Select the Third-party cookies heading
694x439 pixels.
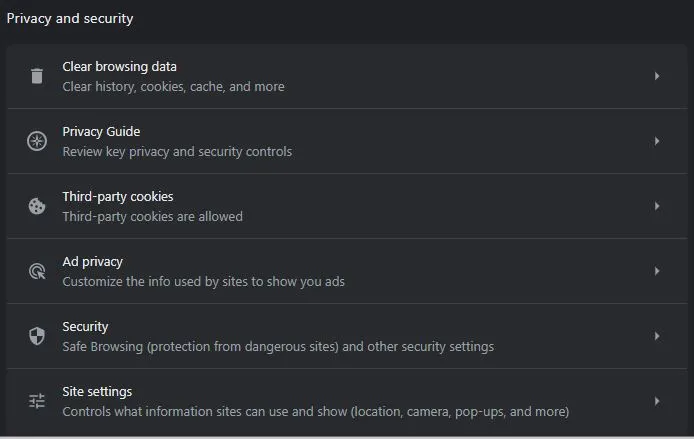[x=118, y=196]
